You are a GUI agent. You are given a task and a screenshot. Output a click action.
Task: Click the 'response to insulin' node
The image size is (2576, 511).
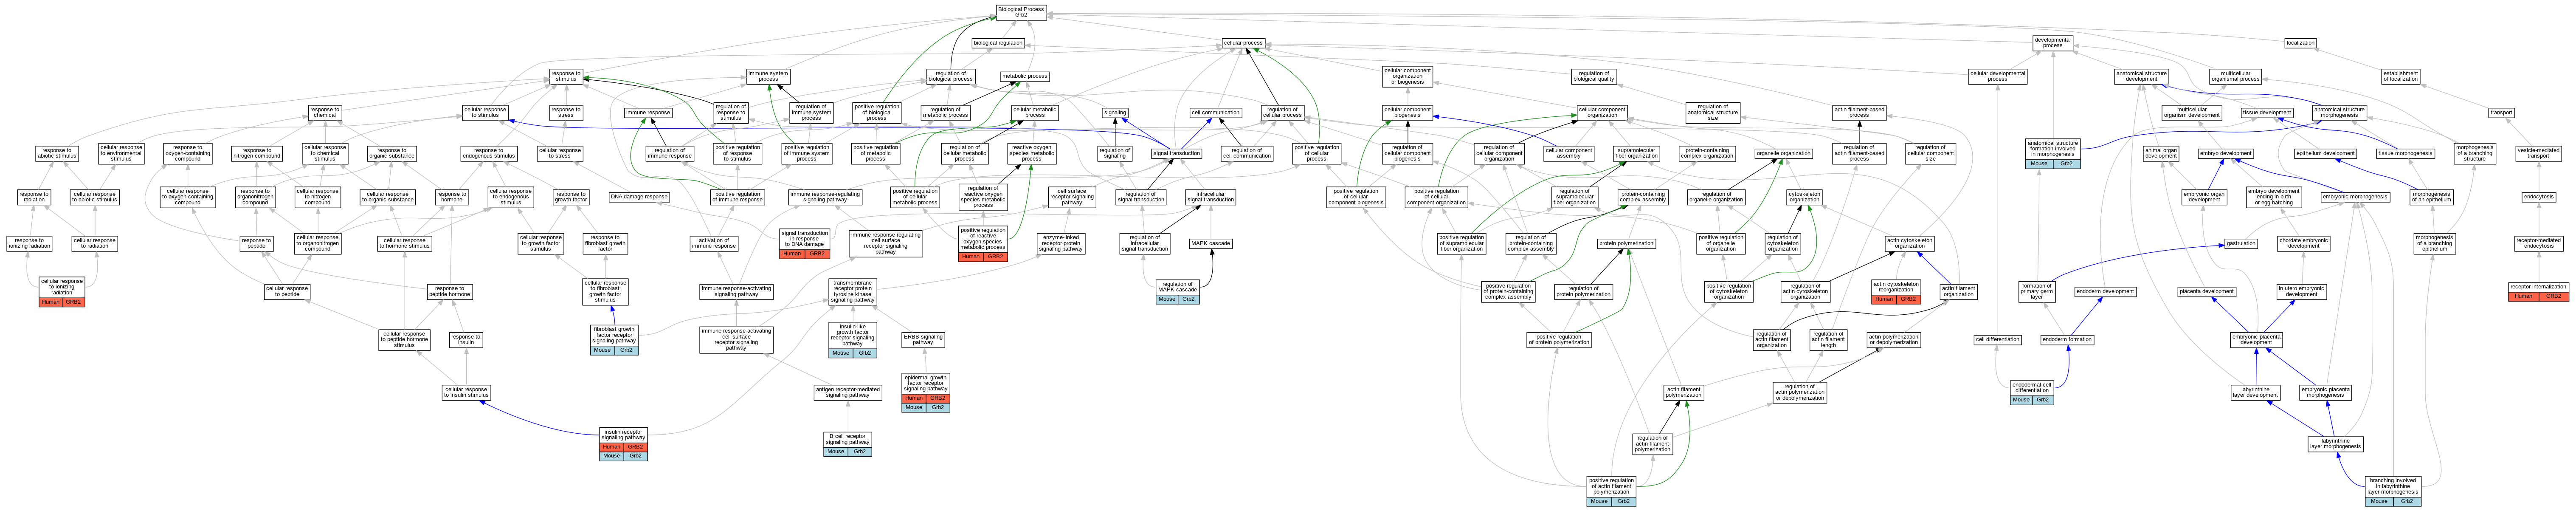pyautogui.click(x=466, y=340)
